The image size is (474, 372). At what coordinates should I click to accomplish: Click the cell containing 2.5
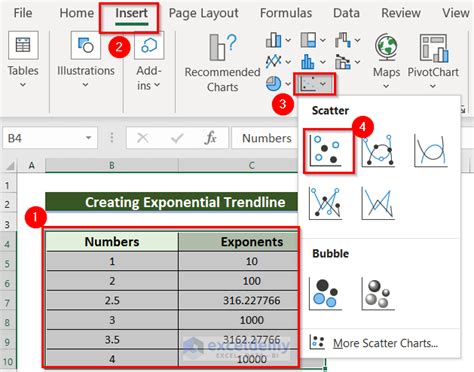pyautogui.click(x=112, y=300)
